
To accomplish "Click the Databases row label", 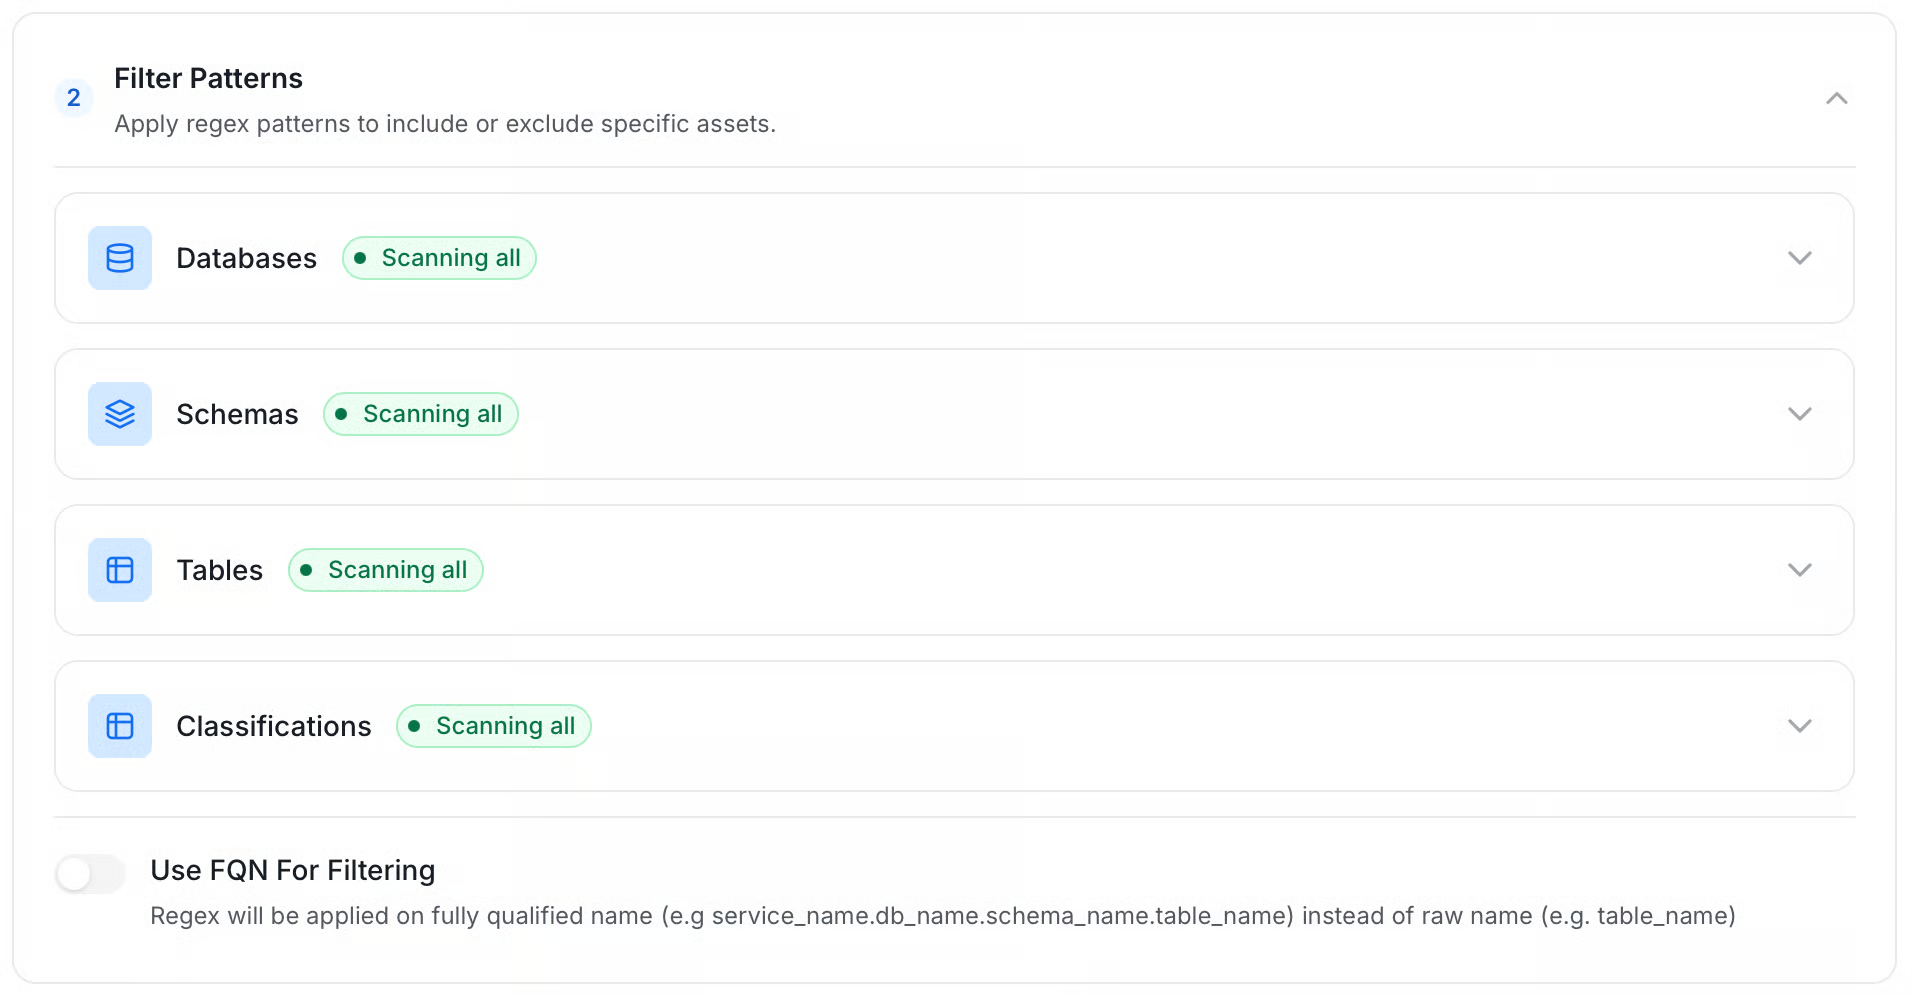I will click(x=246, y=258).
